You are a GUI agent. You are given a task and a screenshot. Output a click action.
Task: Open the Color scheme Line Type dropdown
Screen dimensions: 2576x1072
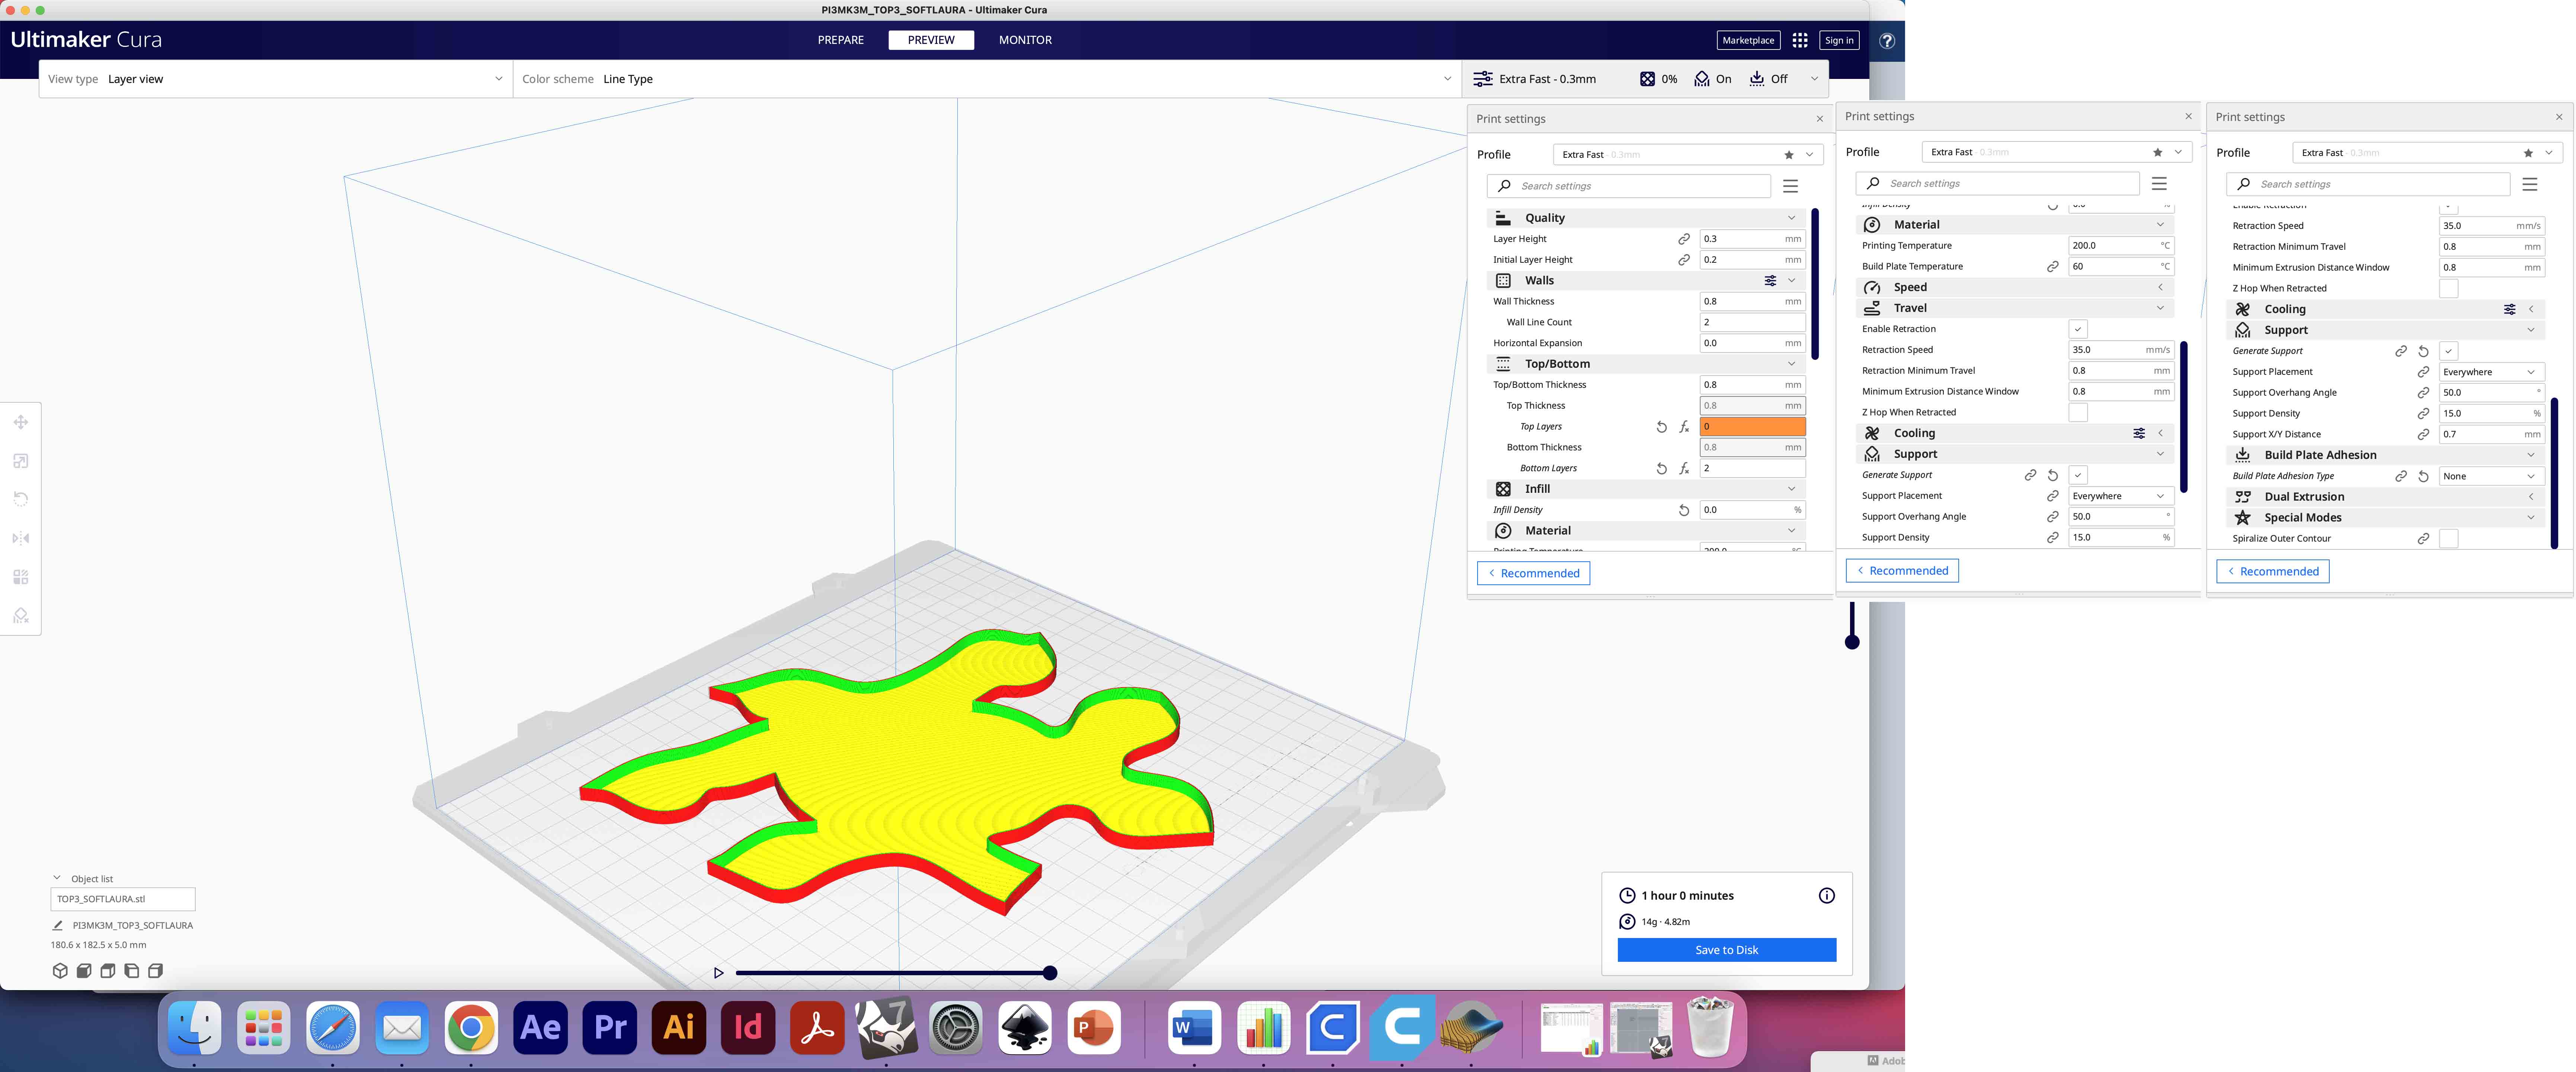[x=987, y=79]
